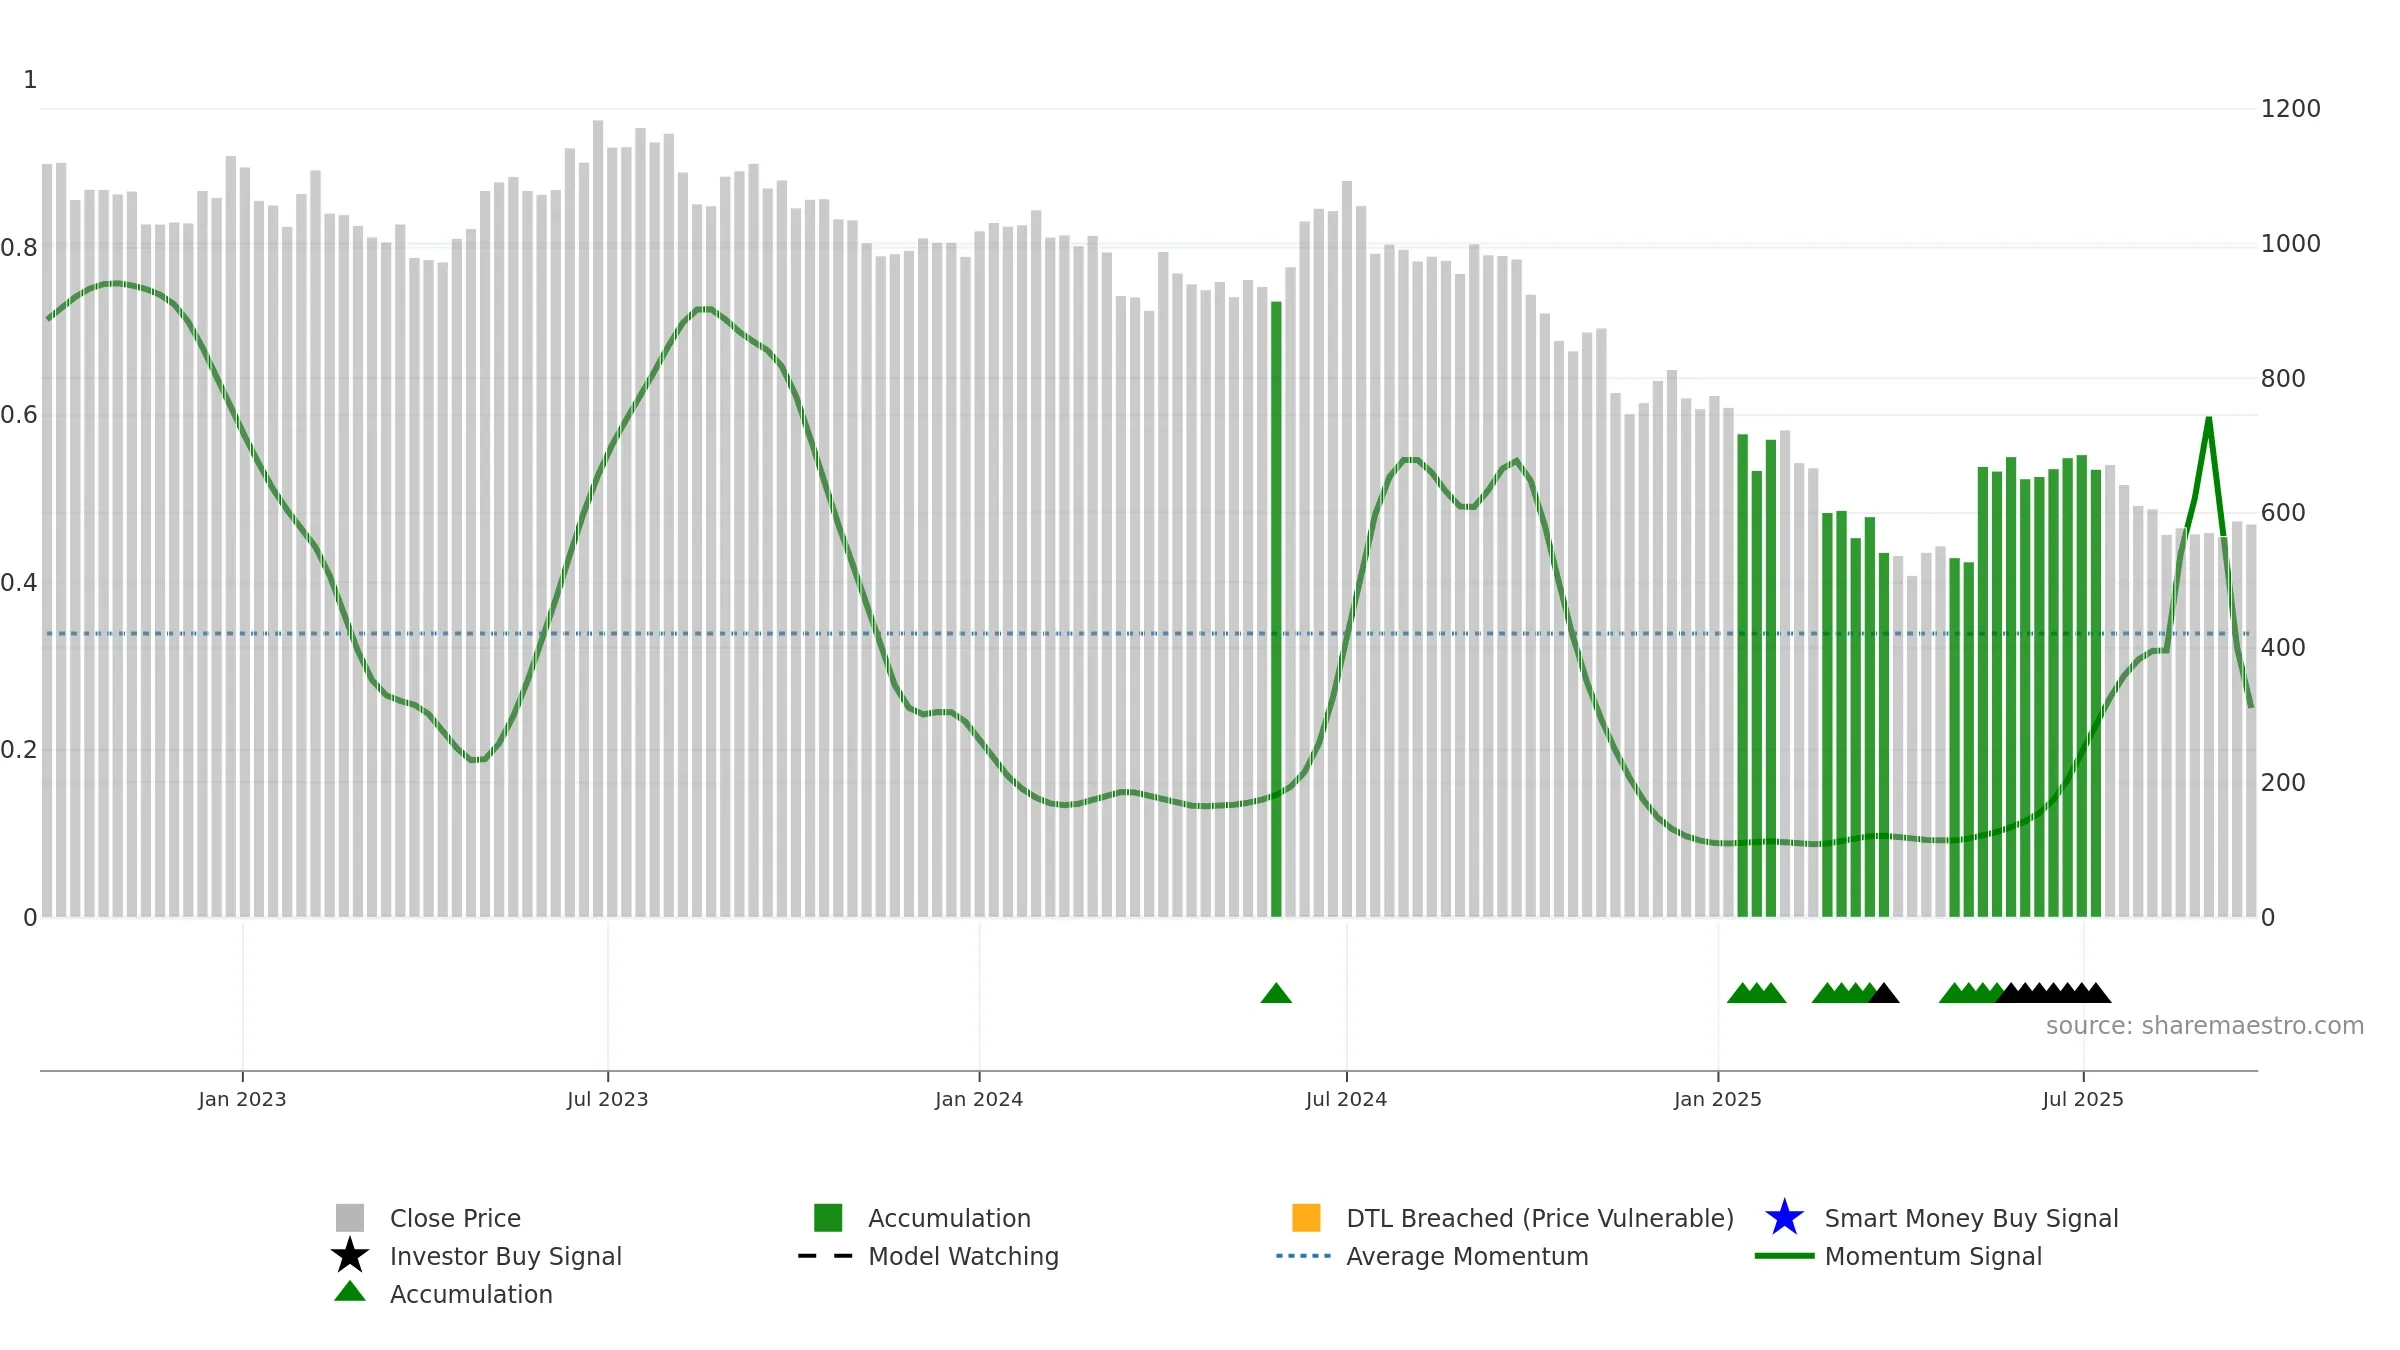Toggle the Momentum Signal legend label
This screenshot has height=1350, width=2400.
coord(1933,1256)
